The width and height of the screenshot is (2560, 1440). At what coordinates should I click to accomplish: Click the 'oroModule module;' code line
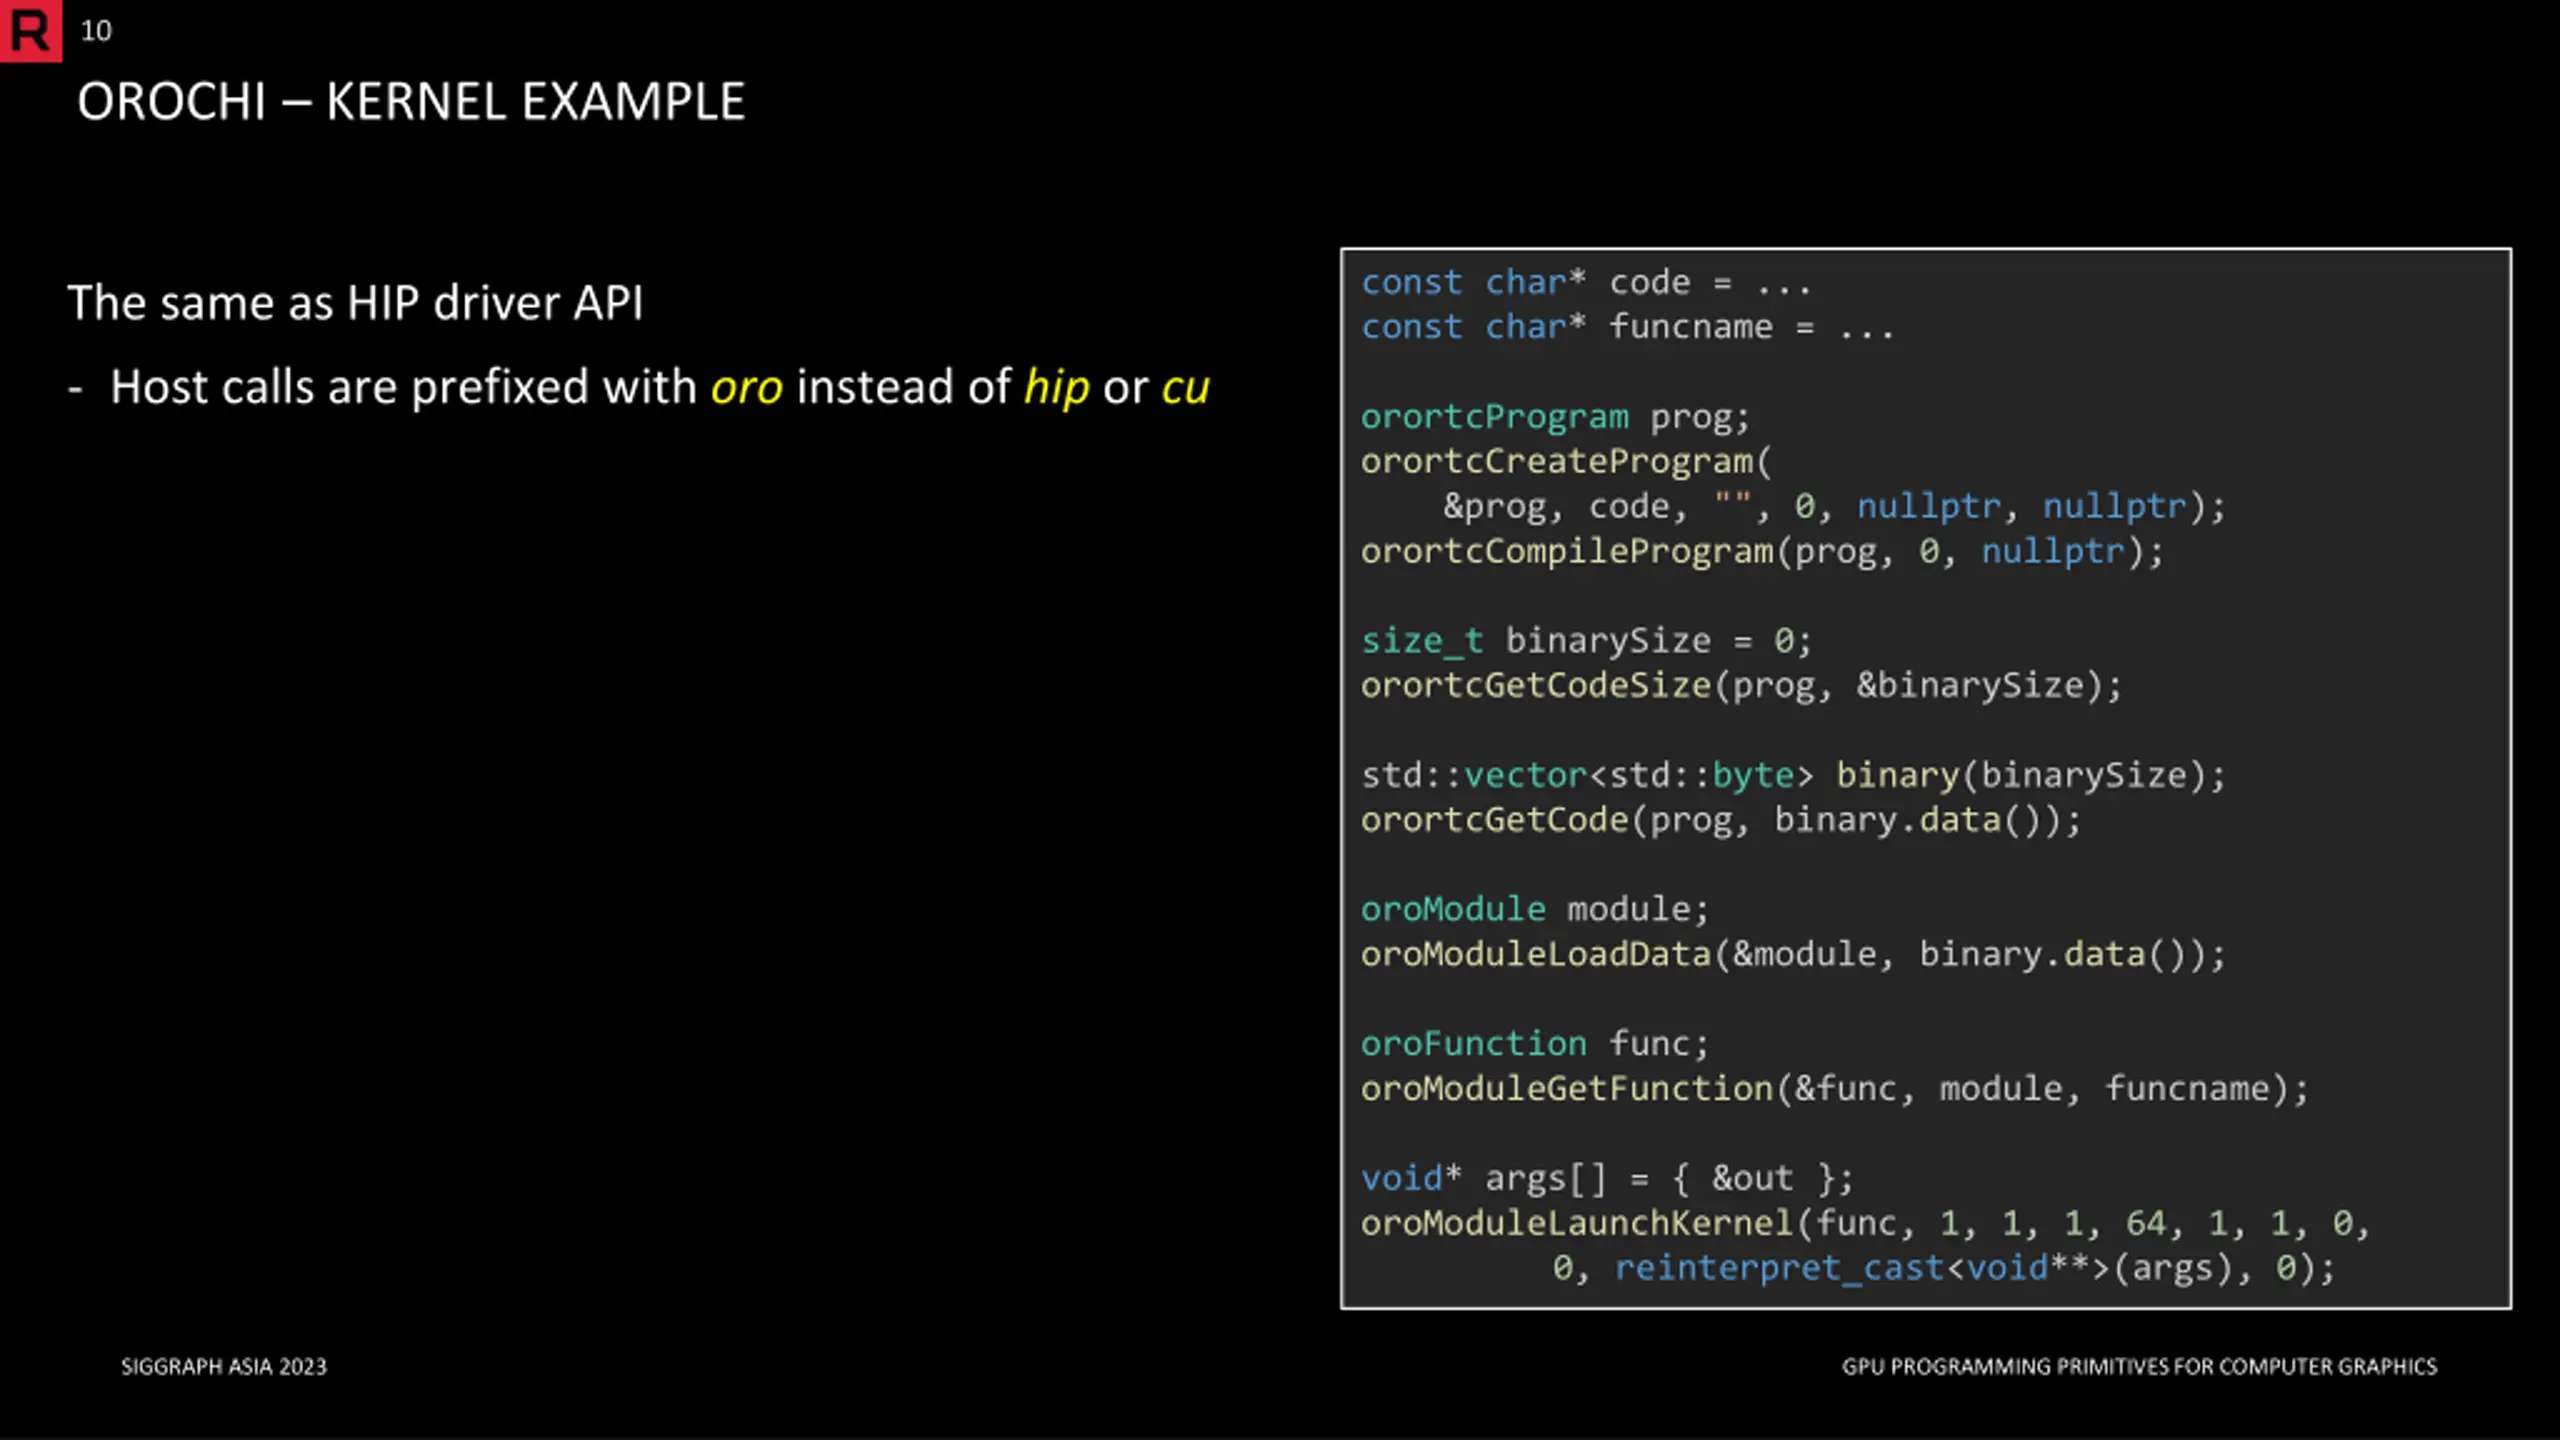coord(1535,910)
